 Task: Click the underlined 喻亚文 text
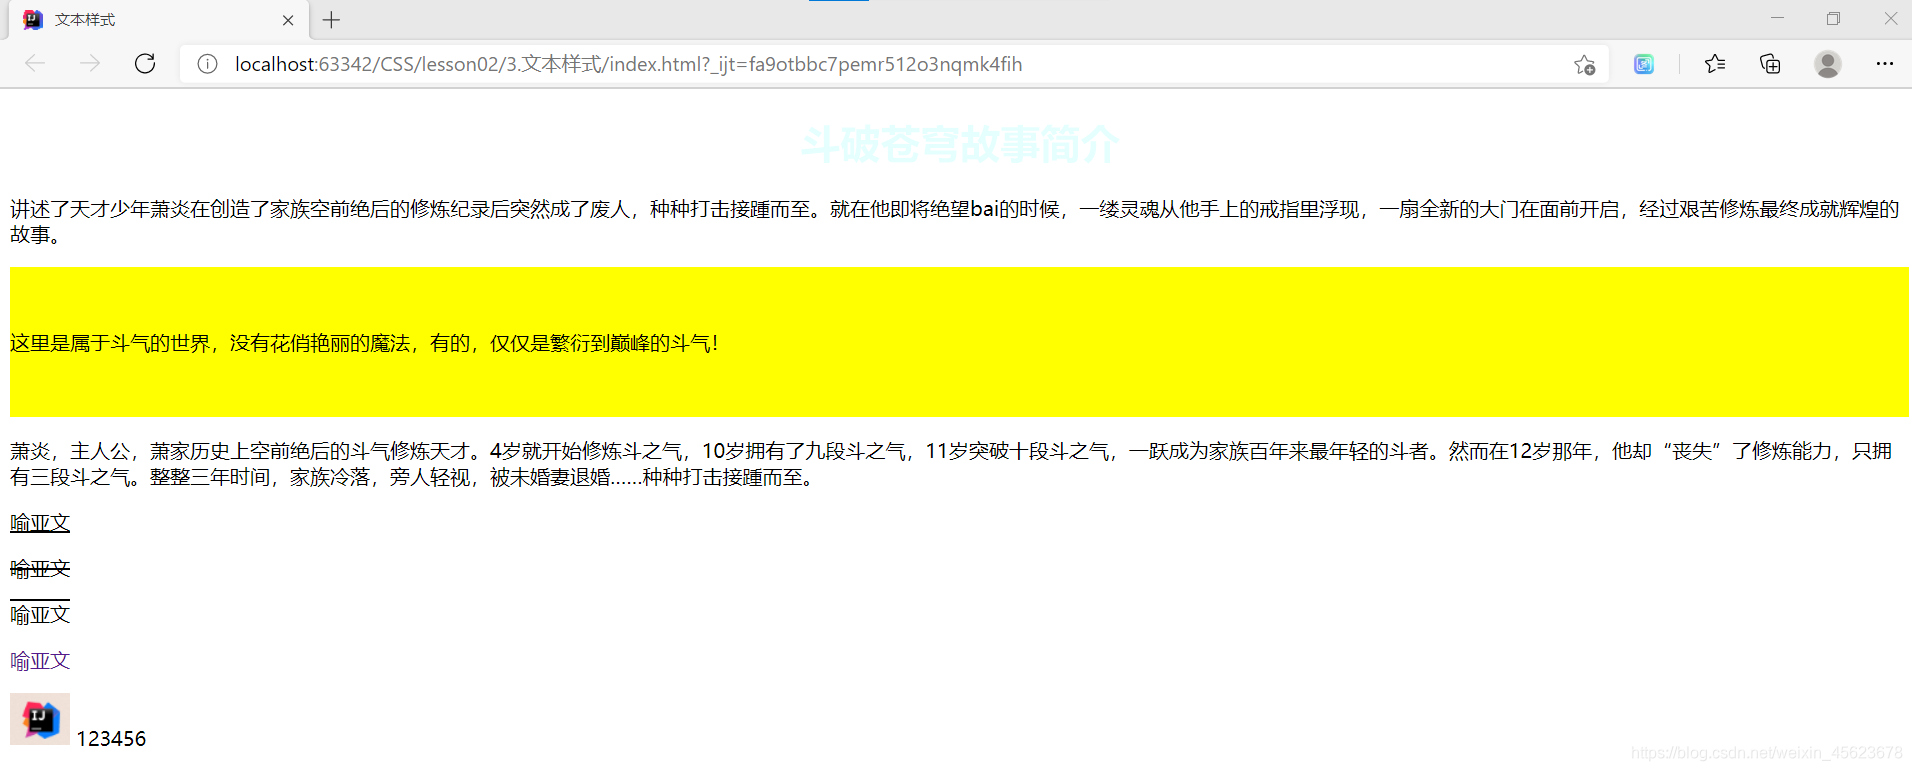pyautogui.click(x=40, y=523)
